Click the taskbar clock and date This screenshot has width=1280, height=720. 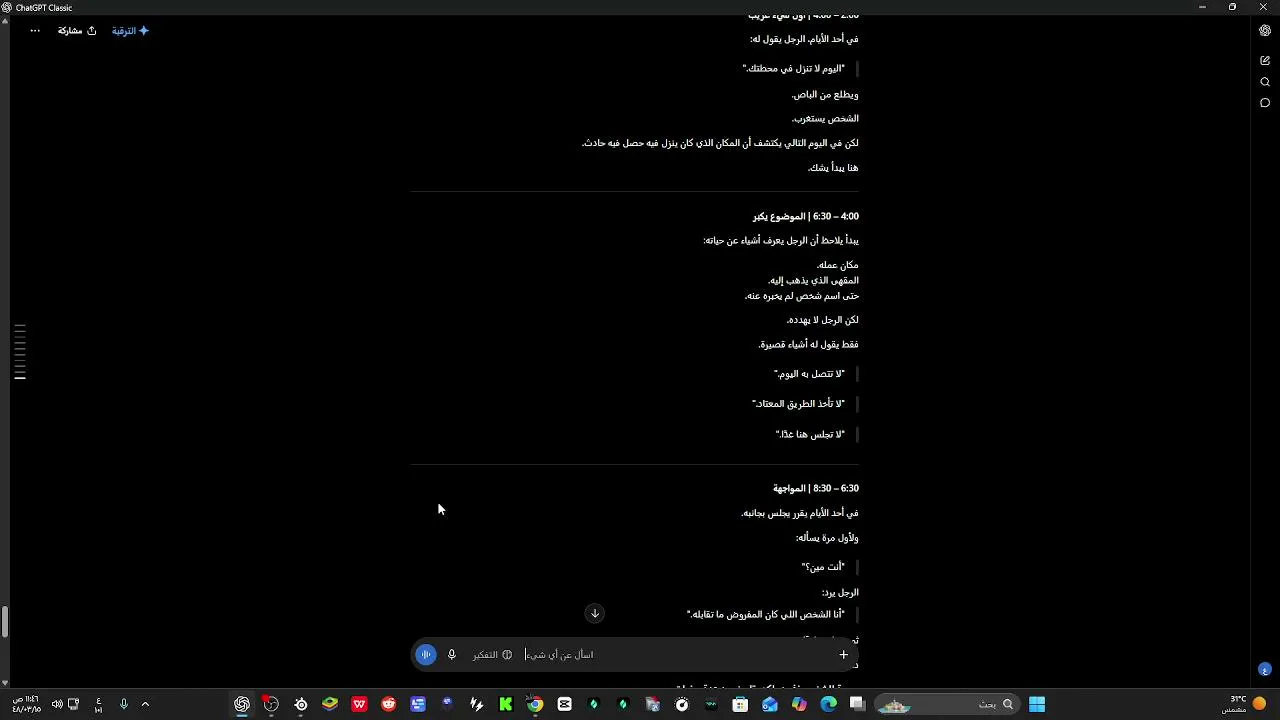27,704
